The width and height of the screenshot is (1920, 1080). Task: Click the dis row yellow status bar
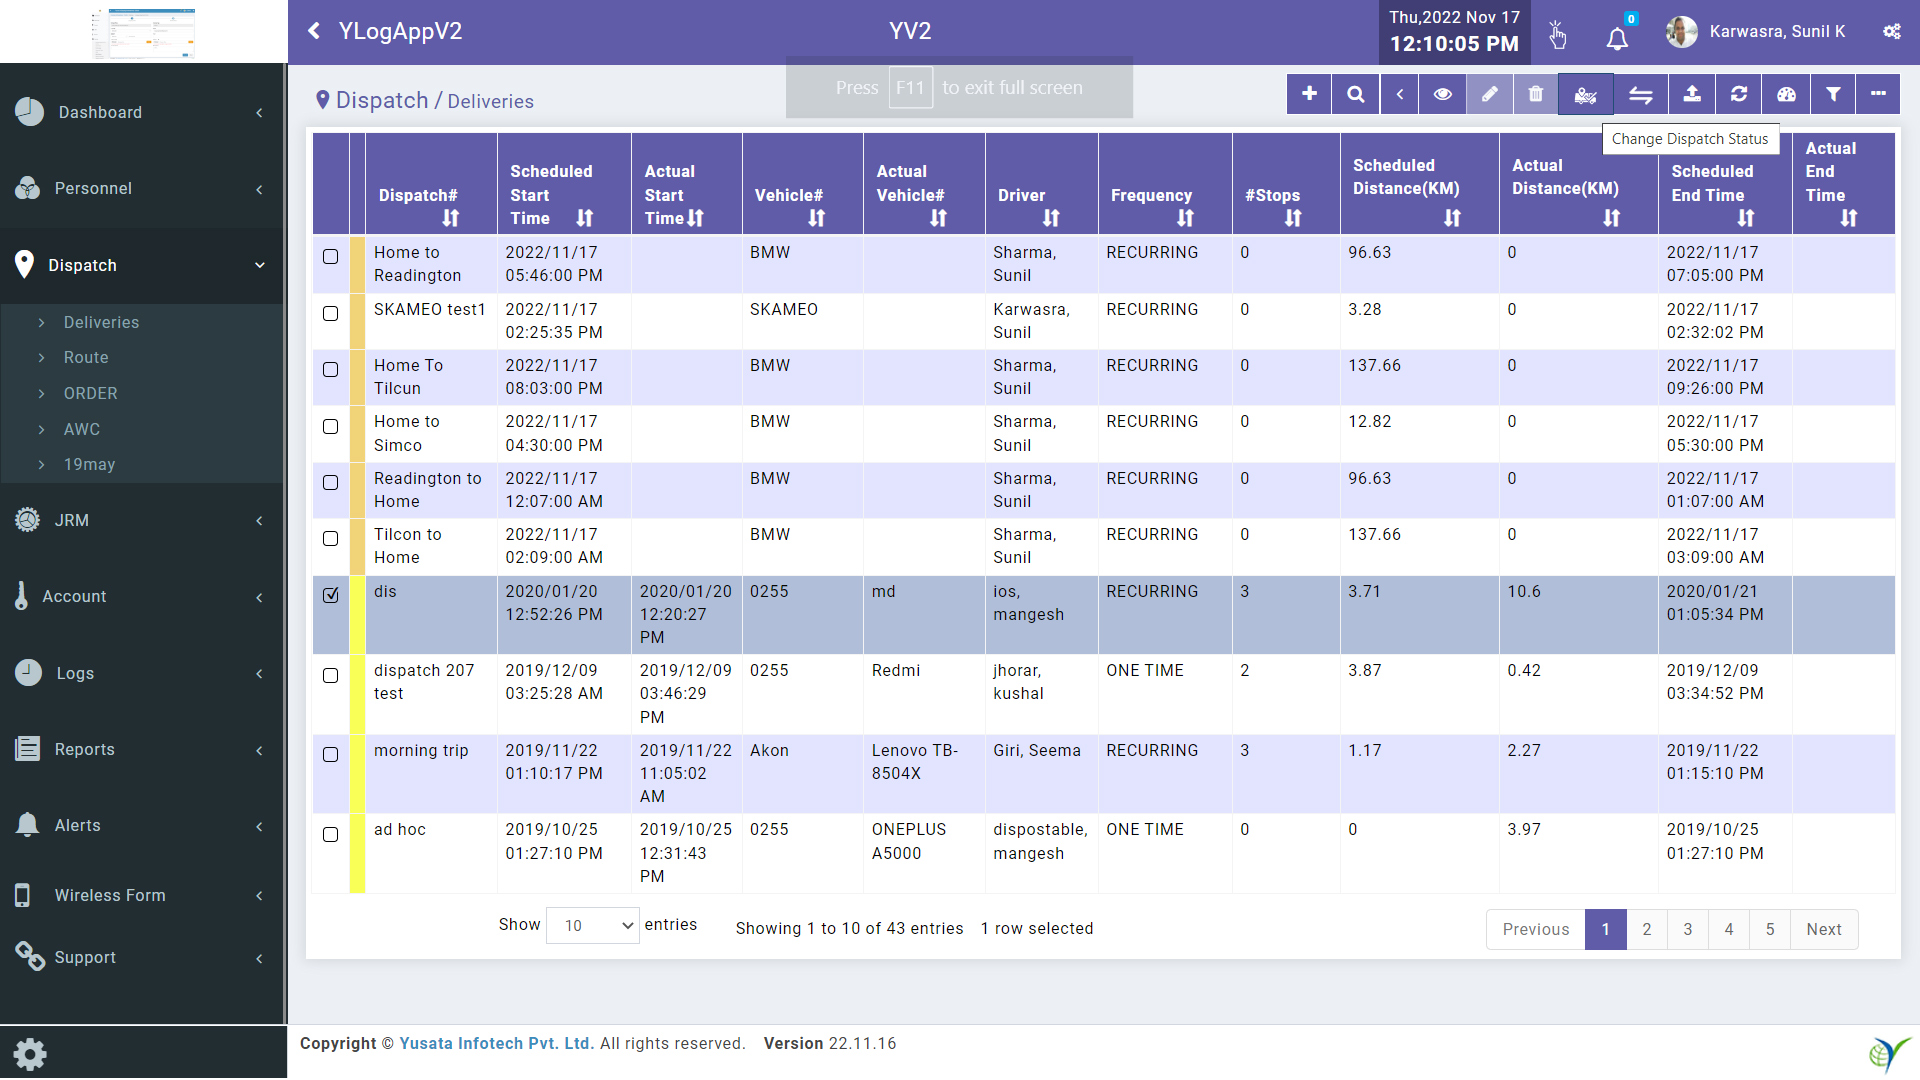[357, 615]
